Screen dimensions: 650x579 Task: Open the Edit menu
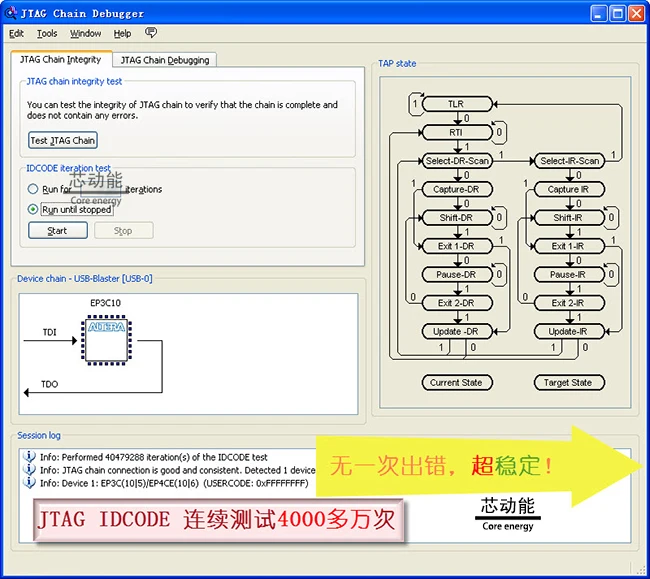(16, 34)
